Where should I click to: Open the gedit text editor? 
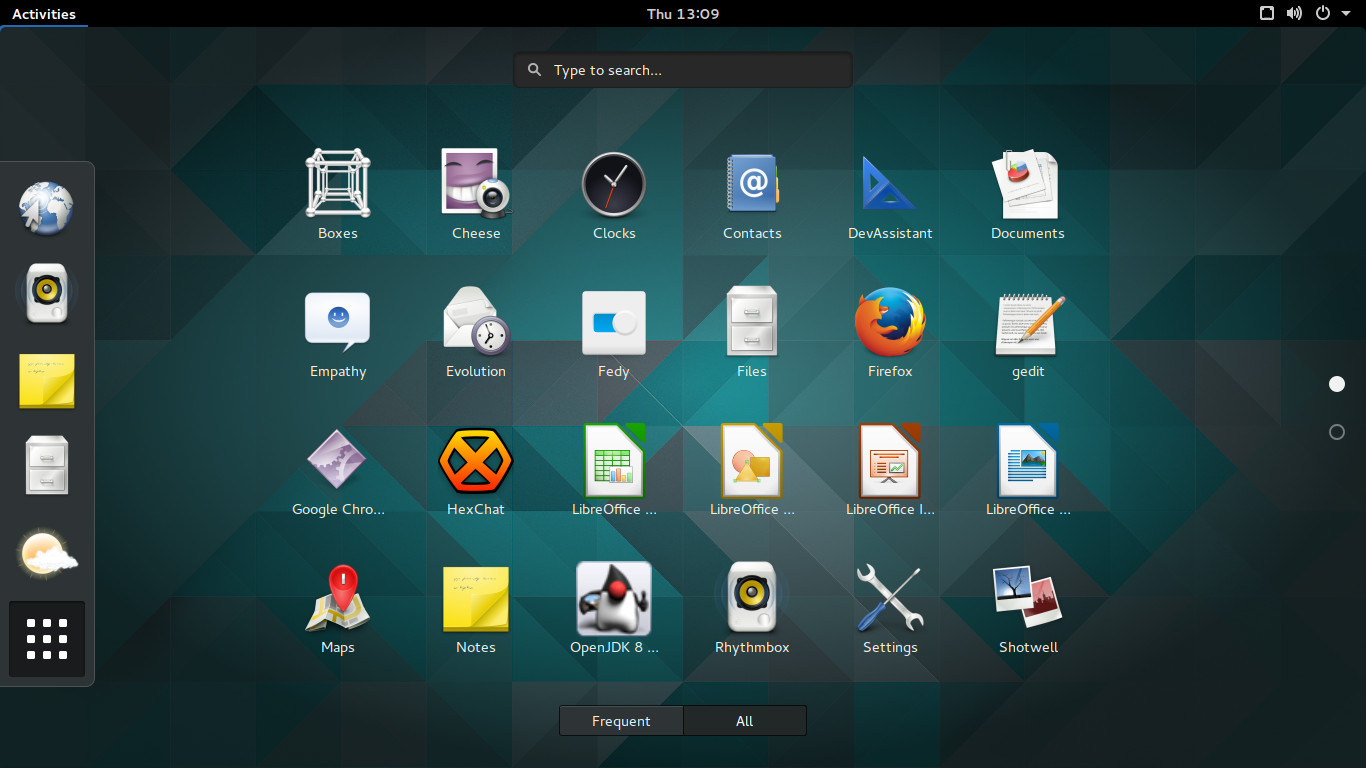point(1028,323)
